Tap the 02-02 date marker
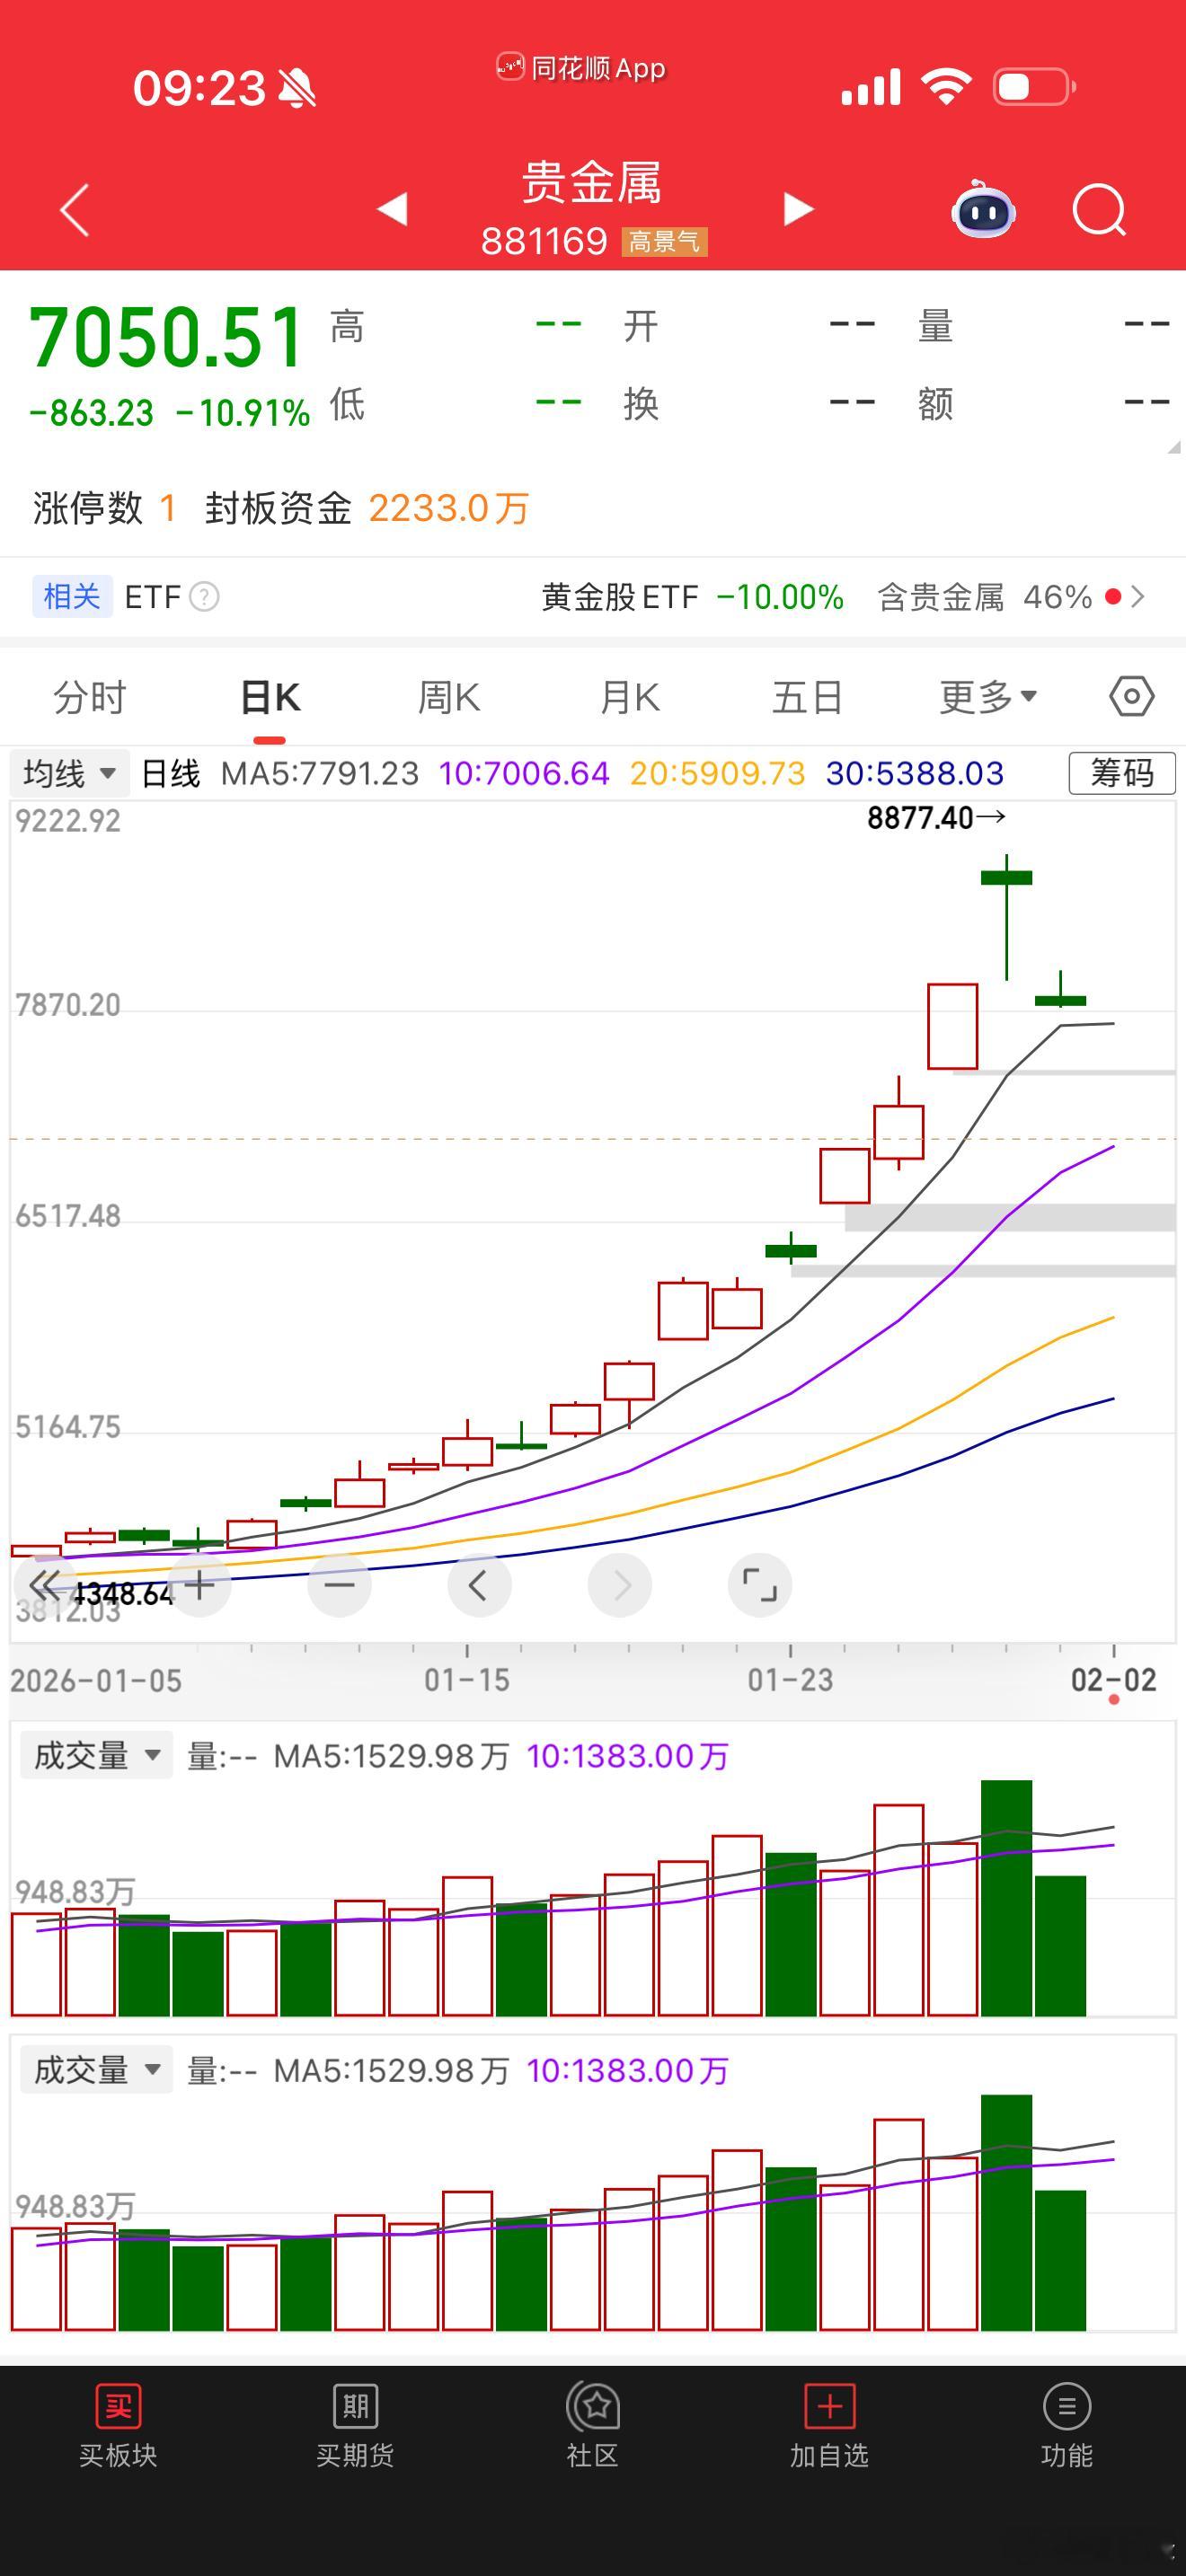The image size is (1186, 2576). click(x=1114, y=1679)
